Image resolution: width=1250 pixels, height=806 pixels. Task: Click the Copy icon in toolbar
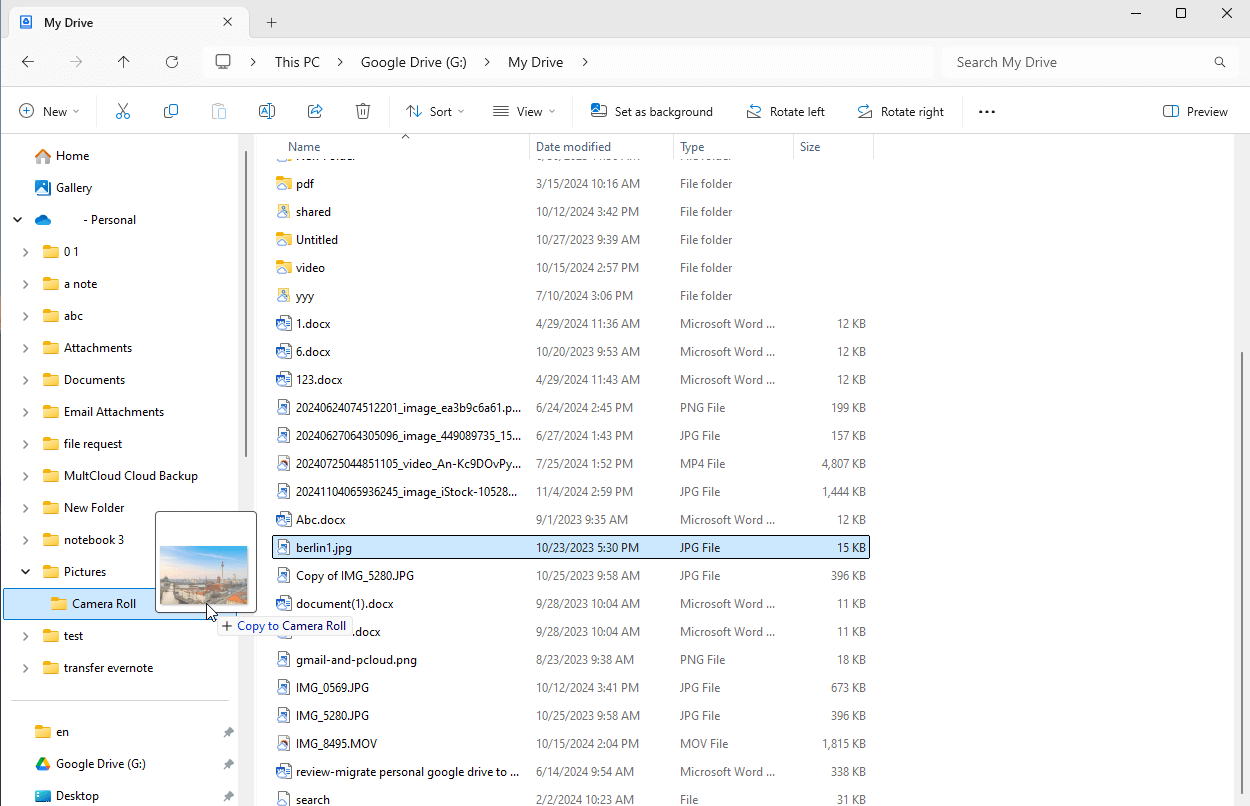(x=171, y=112)
